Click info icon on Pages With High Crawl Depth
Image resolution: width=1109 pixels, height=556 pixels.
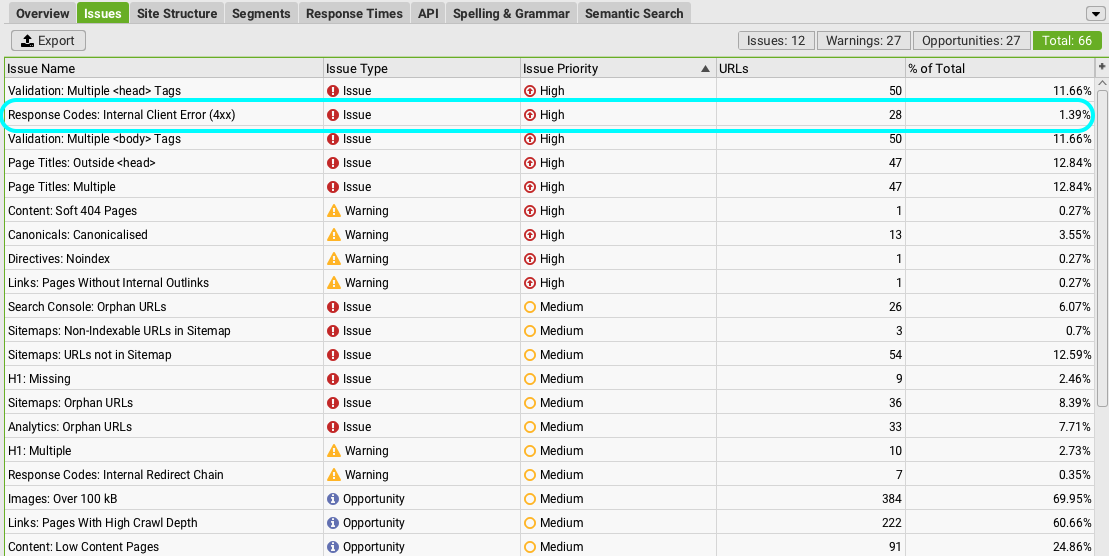pos(333,523)
